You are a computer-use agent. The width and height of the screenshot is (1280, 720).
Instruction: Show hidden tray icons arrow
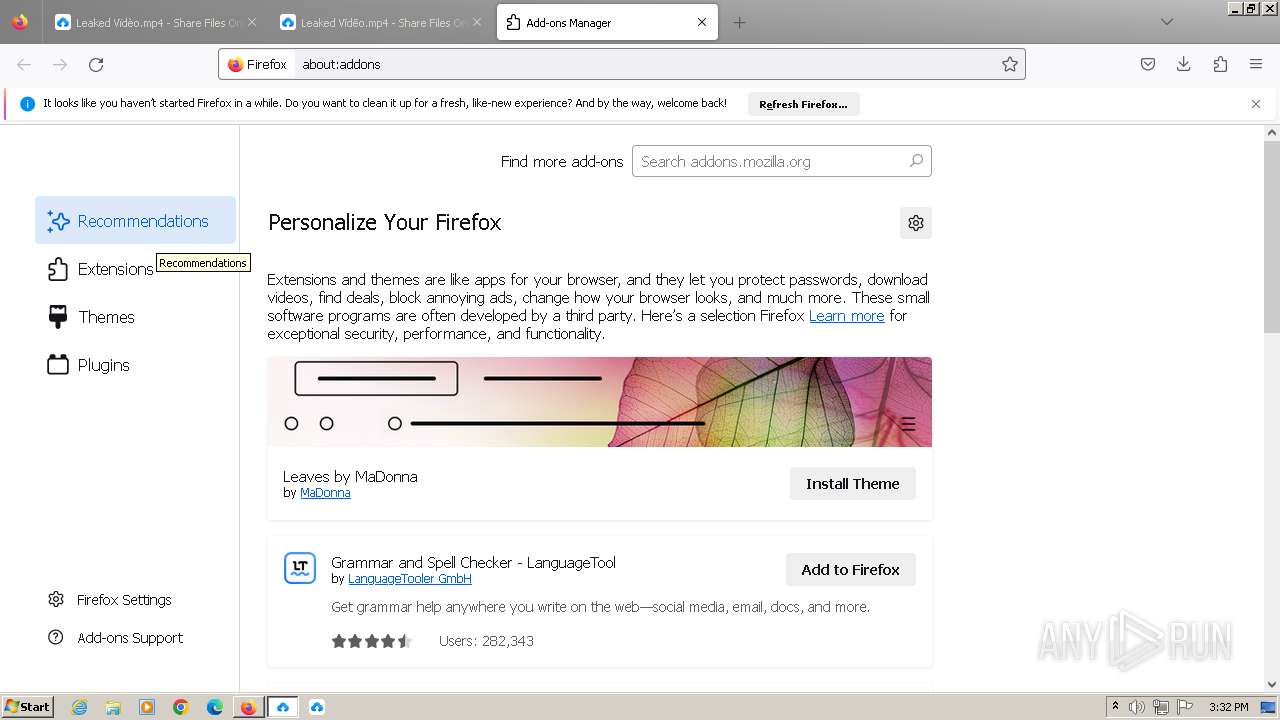click(1115, 707)
